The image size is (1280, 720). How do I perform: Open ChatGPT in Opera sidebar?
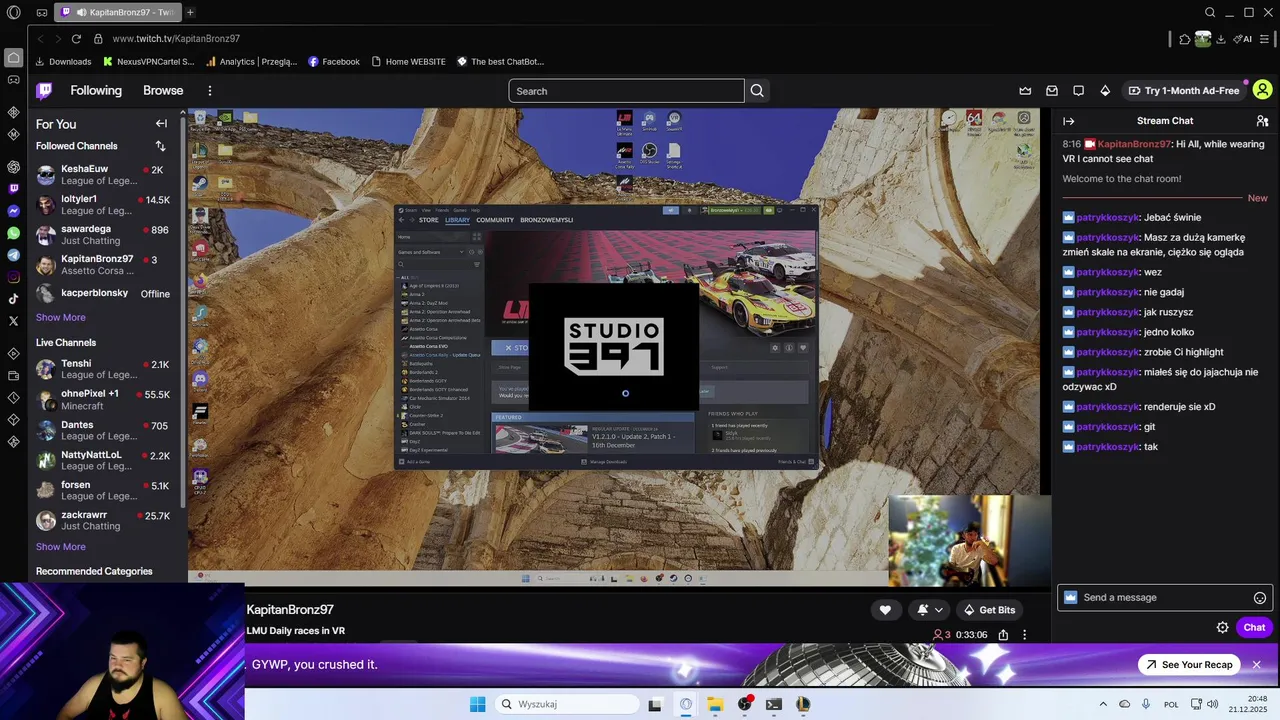[x=14, y=167]
